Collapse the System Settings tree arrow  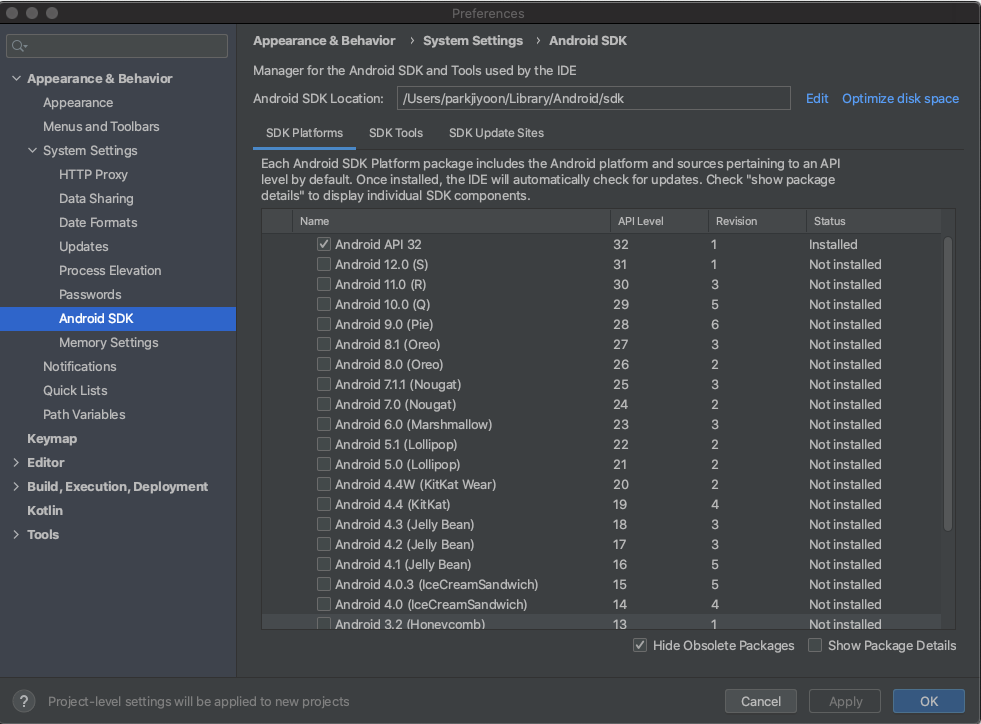click(x=33, y=150)
